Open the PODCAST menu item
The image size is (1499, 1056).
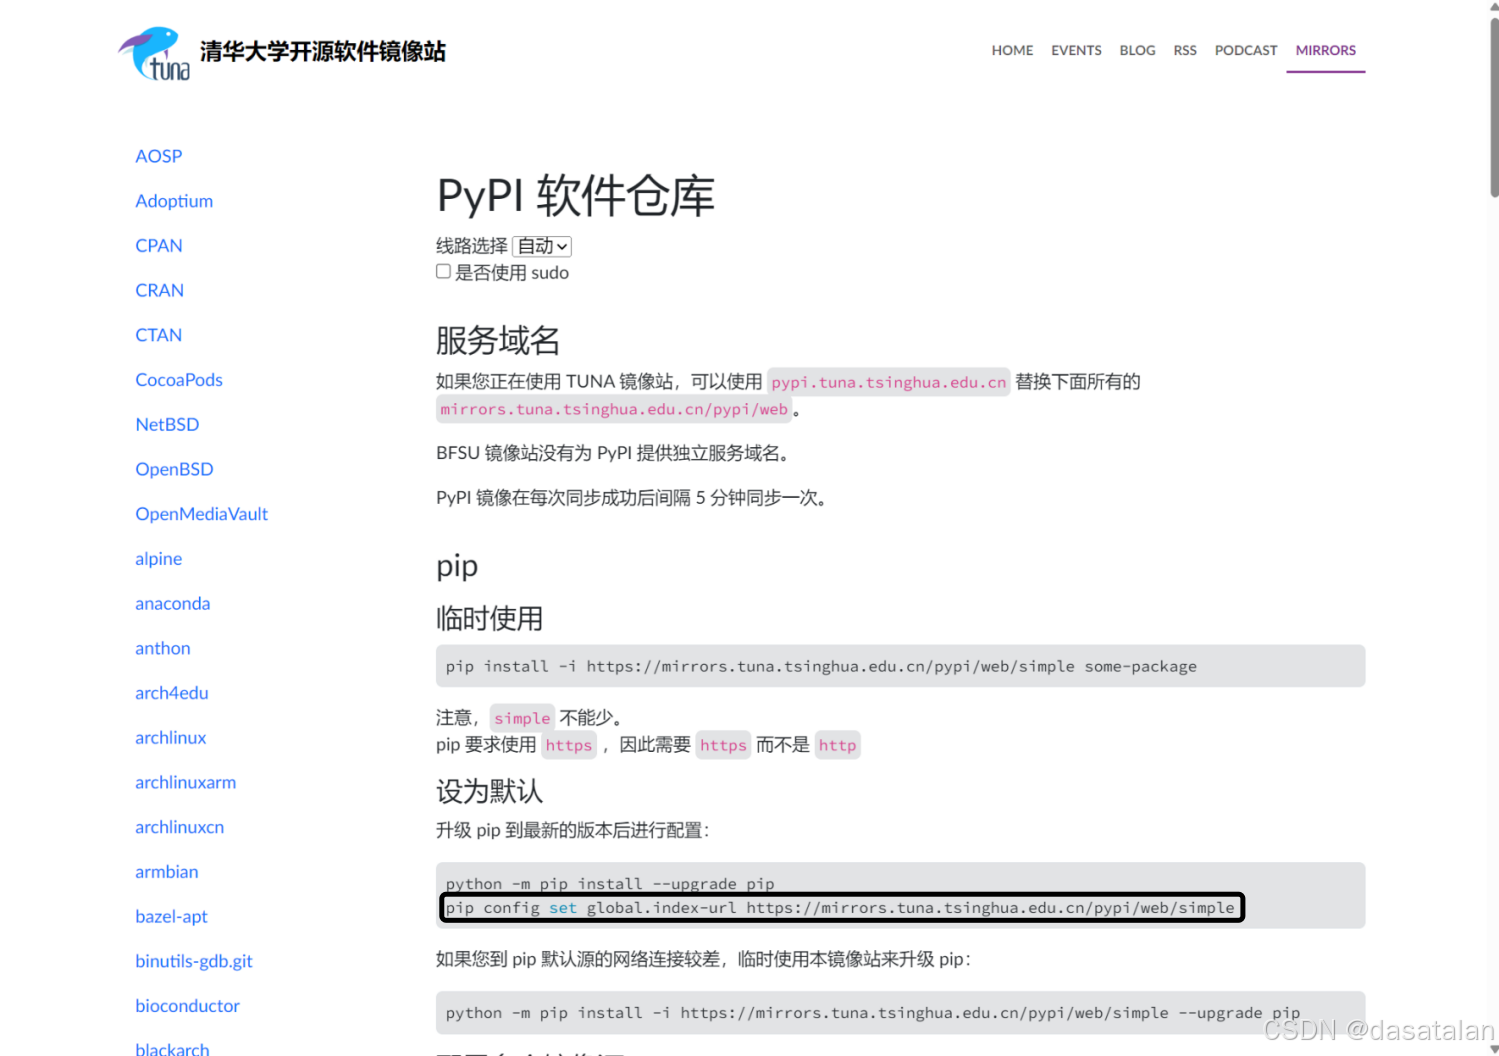[1246, 50]
